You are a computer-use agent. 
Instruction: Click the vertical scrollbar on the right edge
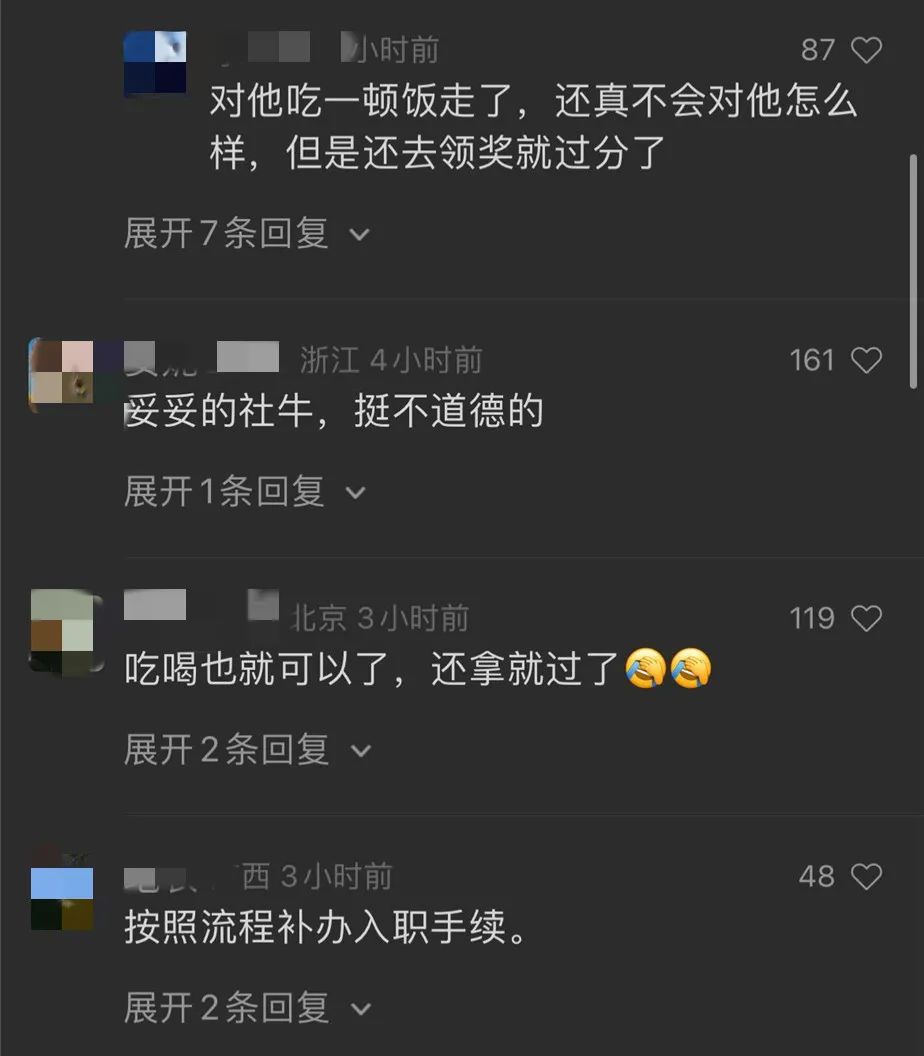[x=913, y=271]
